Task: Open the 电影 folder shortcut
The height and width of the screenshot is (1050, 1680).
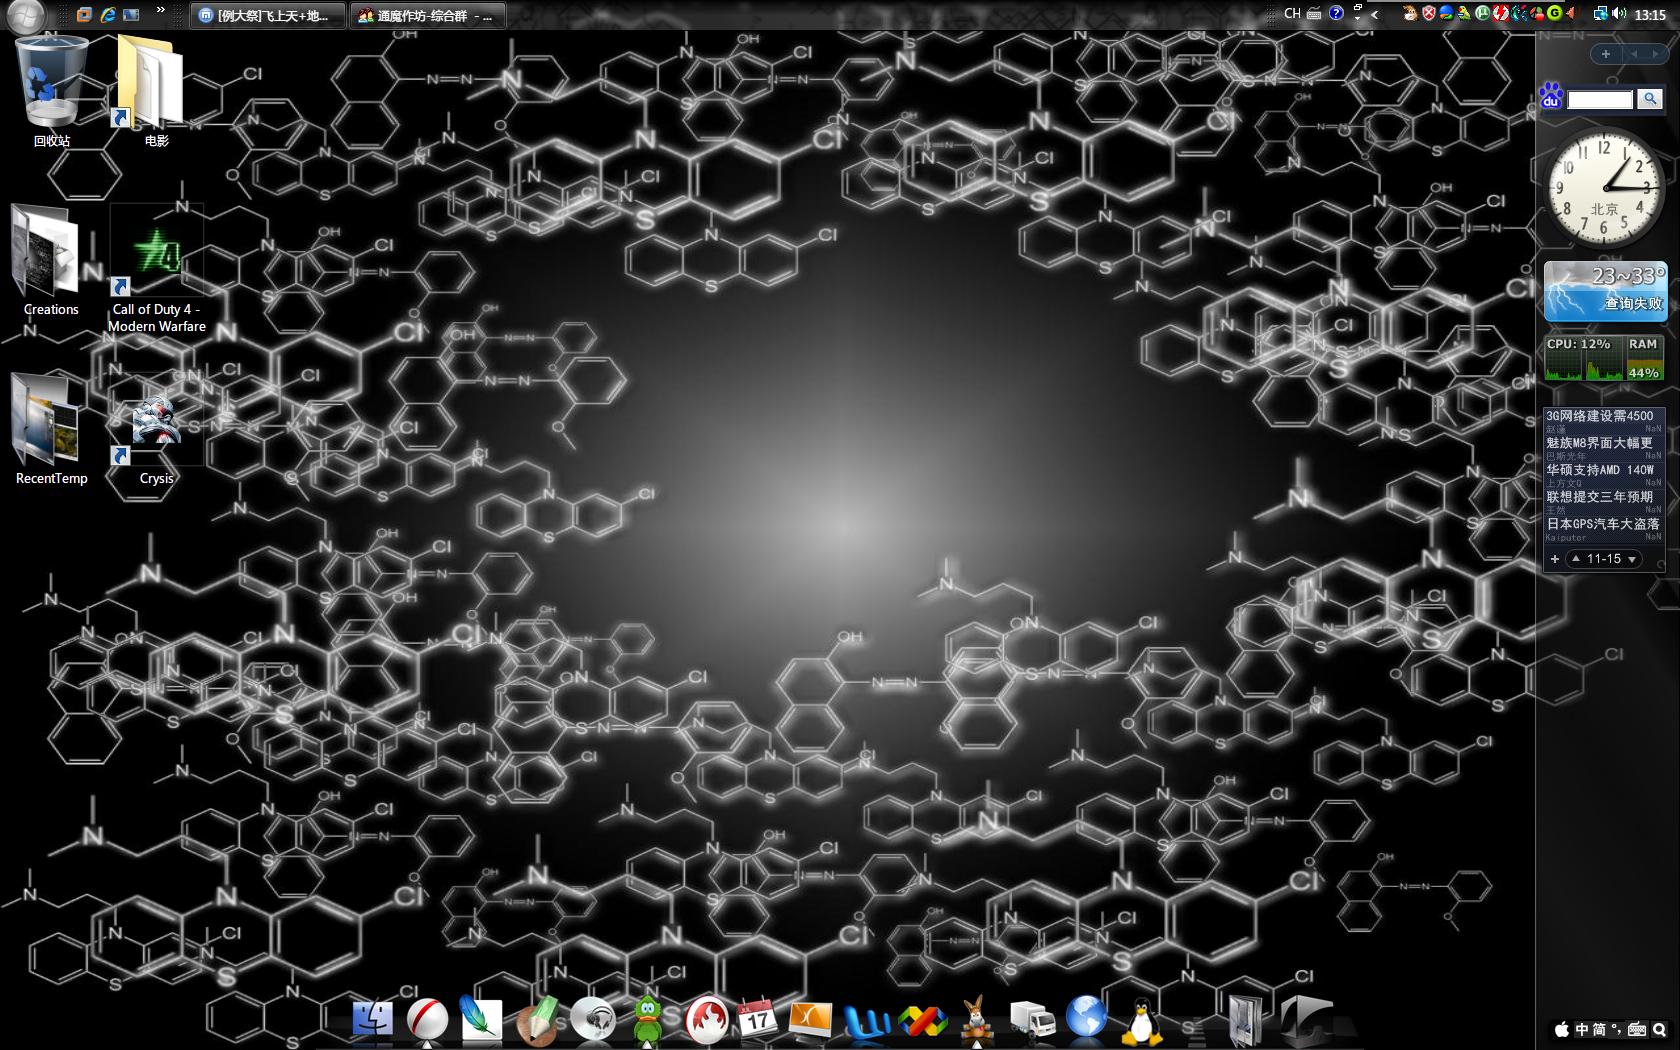Action: pyautogui.click(x=156, y=91)
